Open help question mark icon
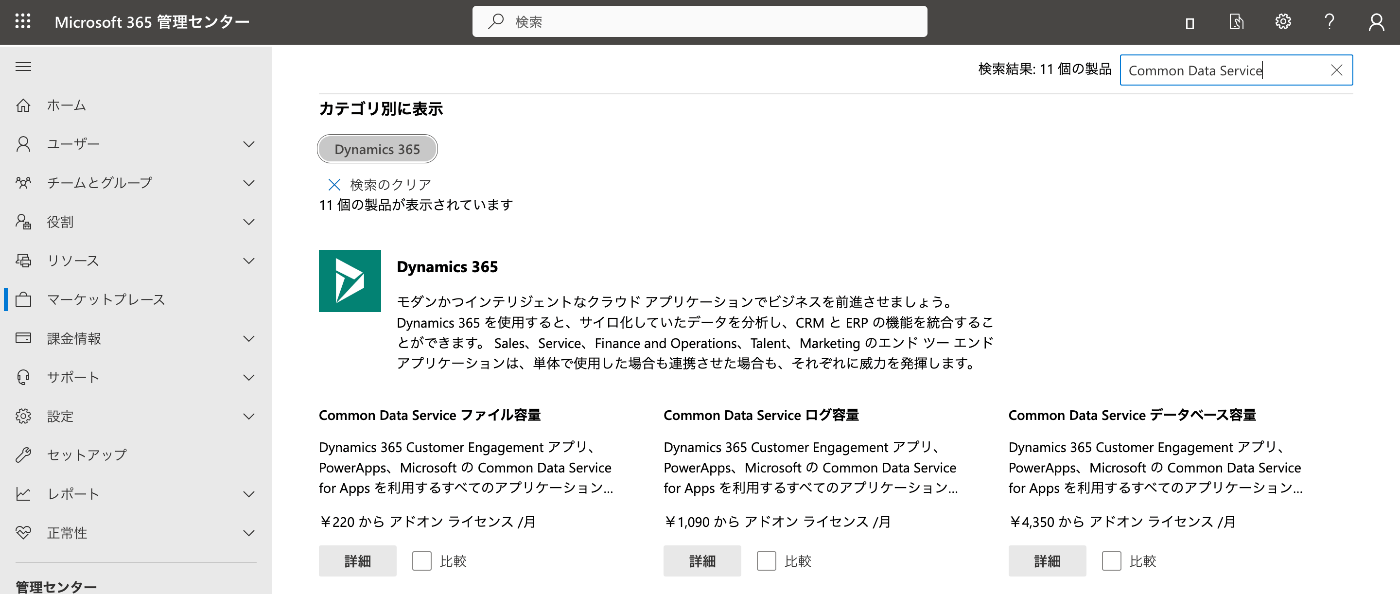Image resolution: width=1400 pixels, height=594 pixels. (1330, 22)
